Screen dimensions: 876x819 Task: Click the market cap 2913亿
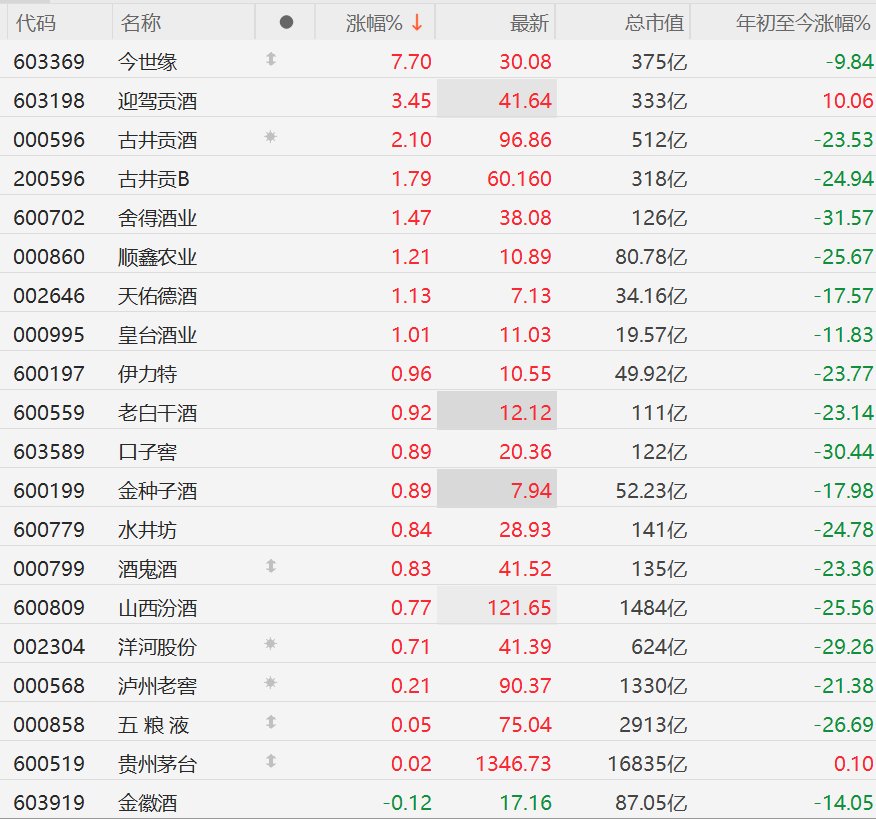(653, 725)
